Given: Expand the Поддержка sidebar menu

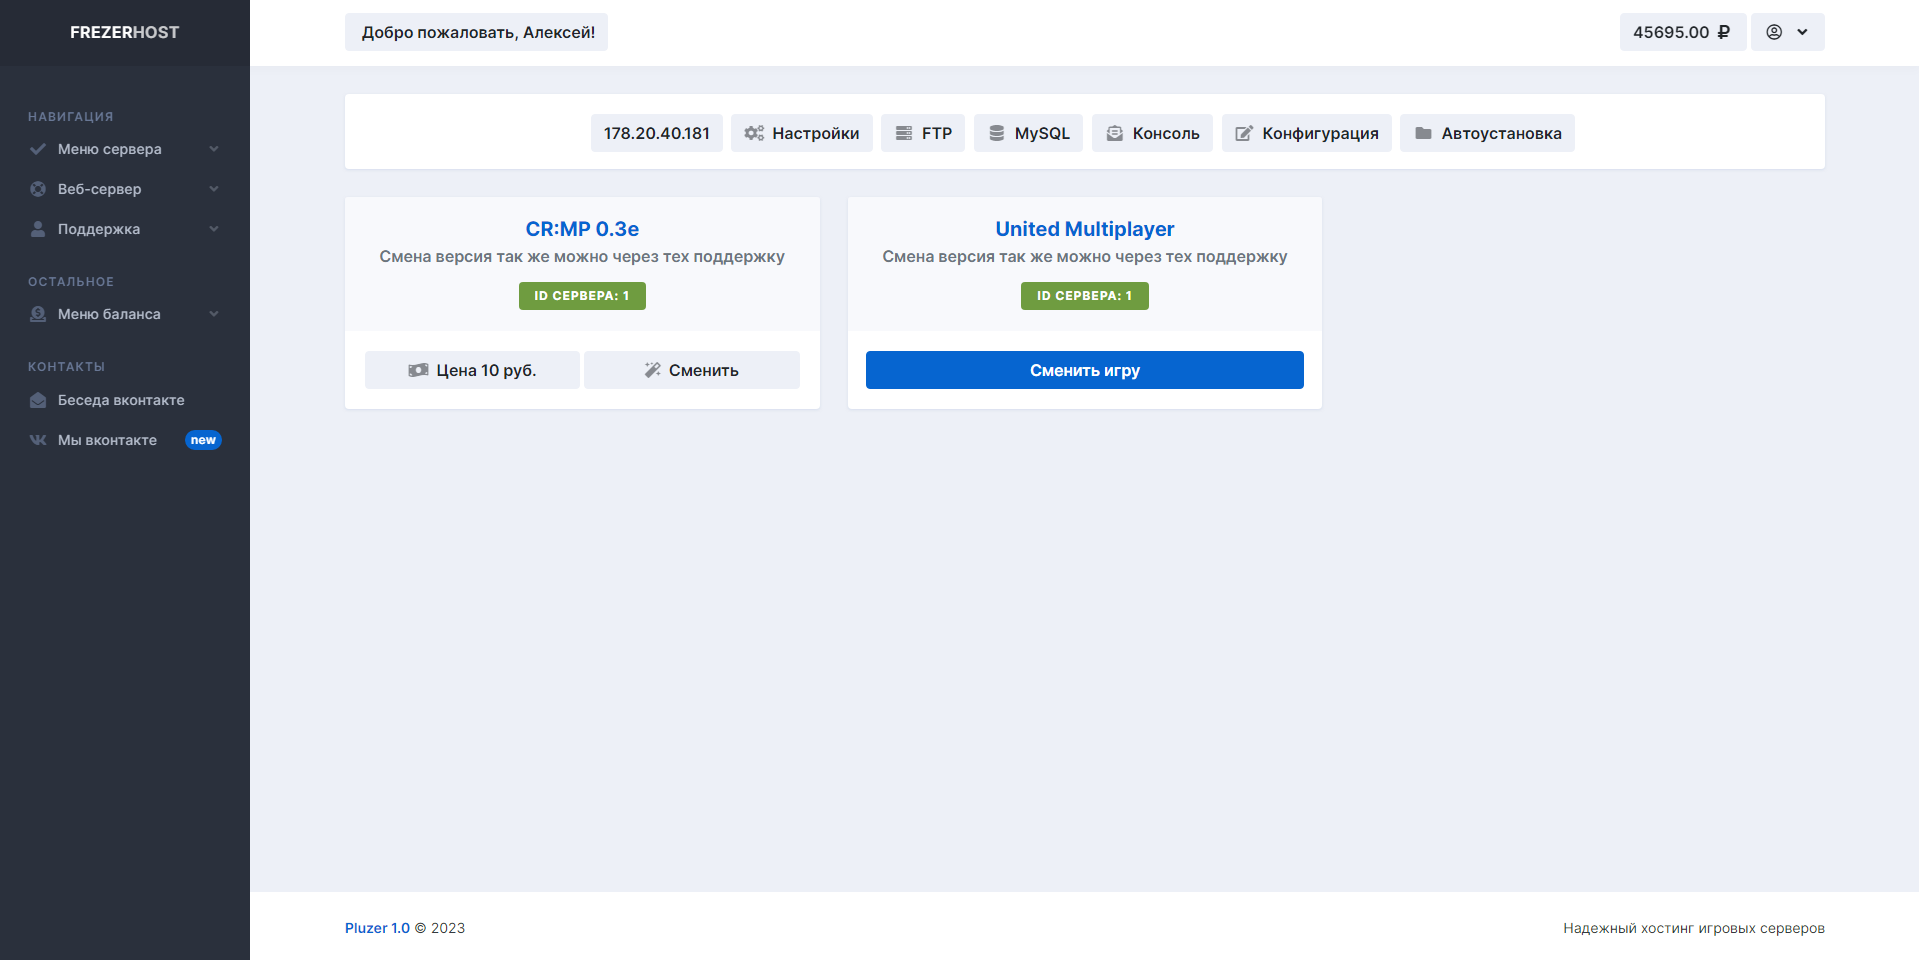Looking at the screenshot, I should pos(124,229).
